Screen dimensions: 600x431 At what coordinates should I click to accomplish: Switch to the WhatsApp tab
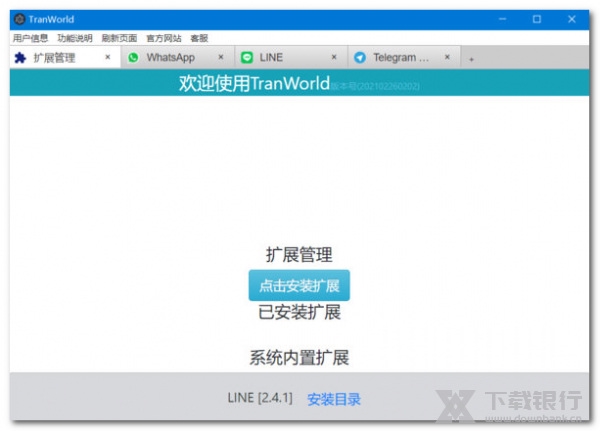pyautogui.click(x=178, y=57)
